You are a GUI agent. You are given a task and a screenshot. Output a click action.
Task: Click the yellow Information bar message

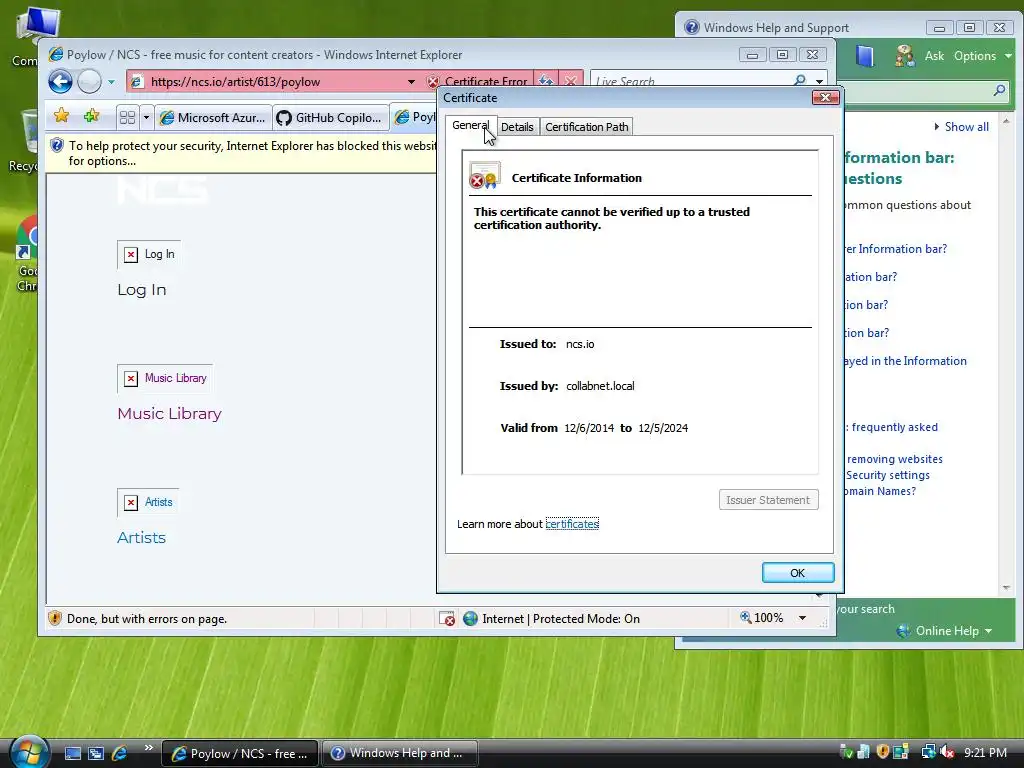(x=242, y=153)
